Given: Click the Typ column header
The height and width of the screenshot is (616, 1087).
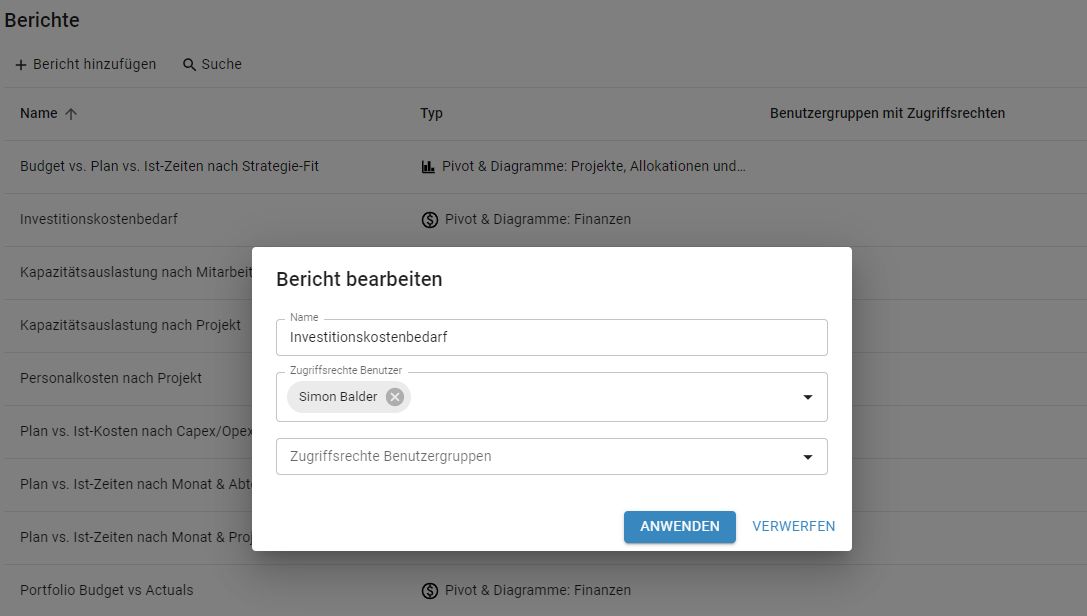Looking at the screenshot, I should 431,114.
